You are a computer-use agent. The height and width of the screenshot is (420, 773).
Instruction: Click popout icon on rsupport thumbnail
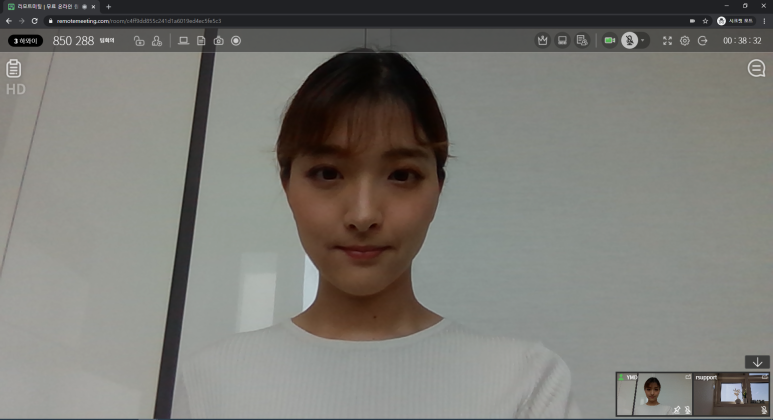[x=765, y=377]
